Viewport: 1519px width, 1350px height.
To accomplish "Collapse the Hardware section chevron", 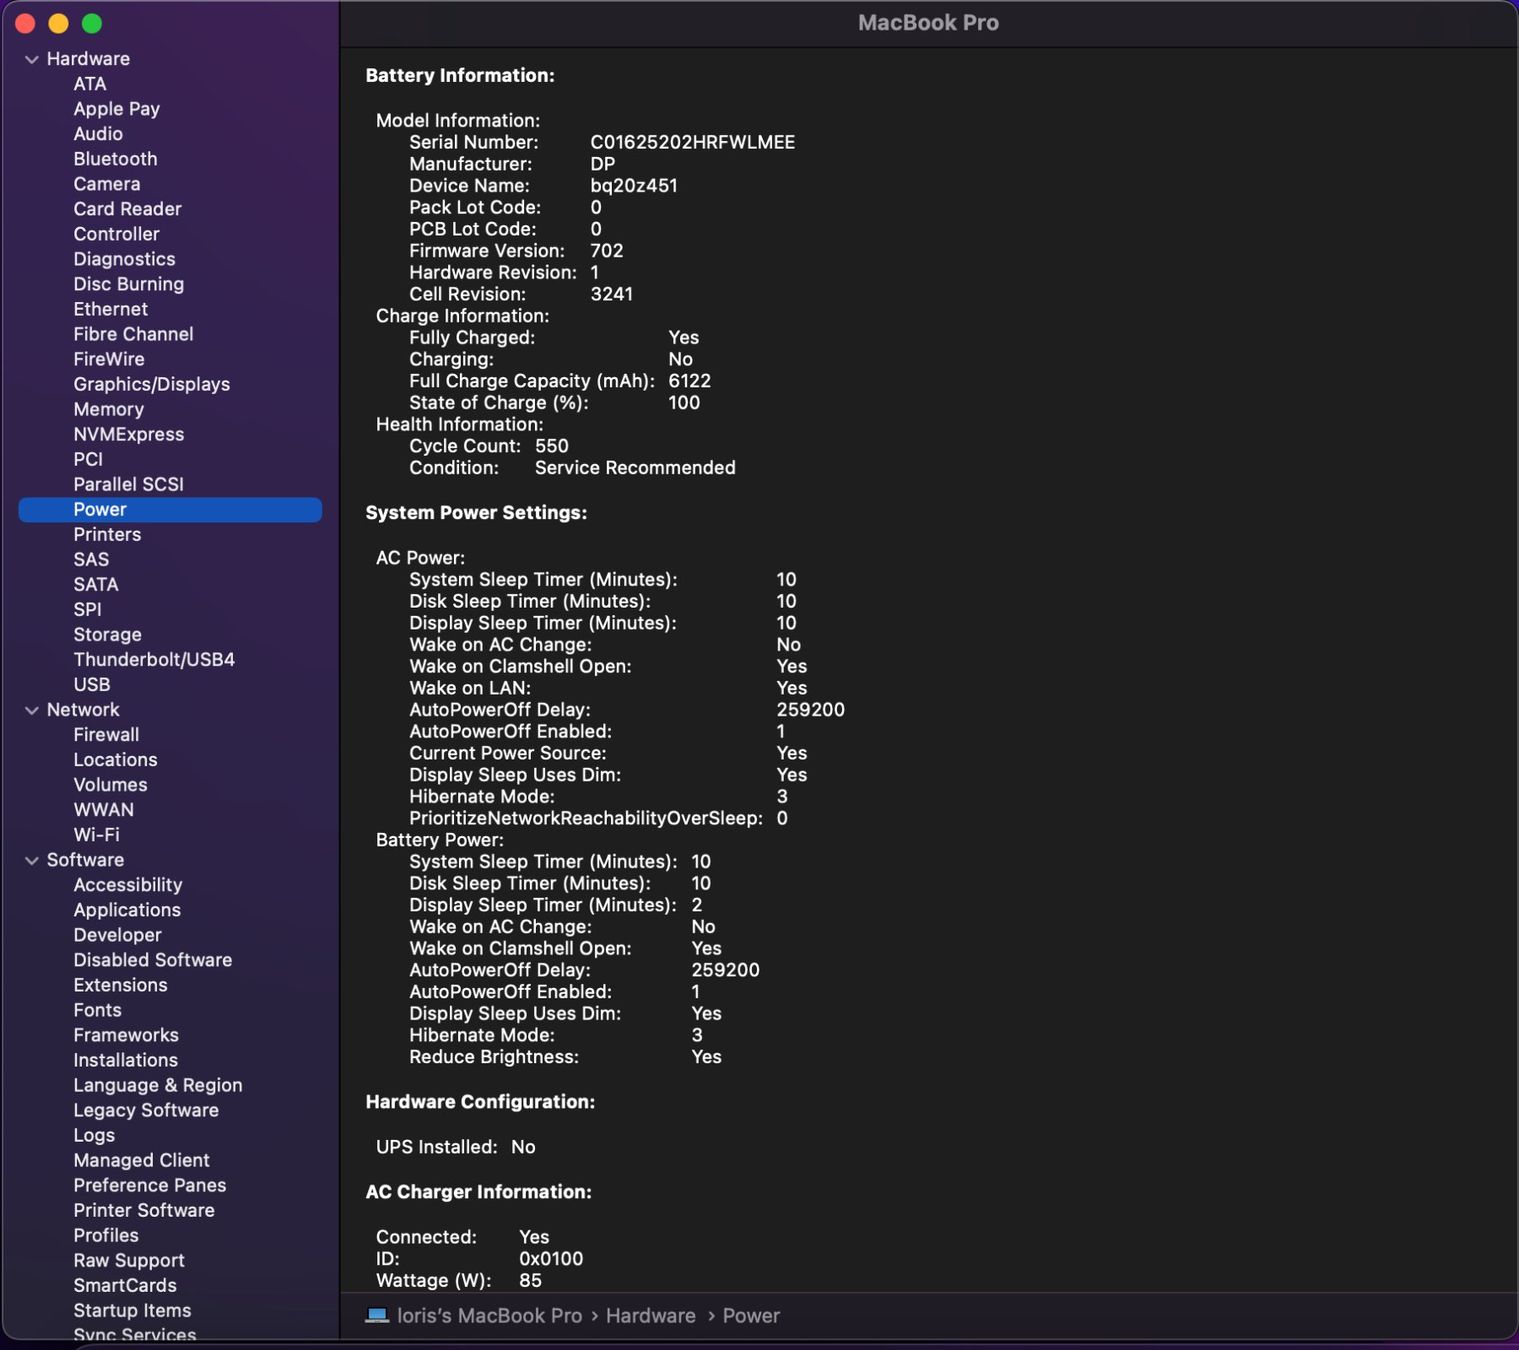I will pyautogui.click(x=32, y=59).
